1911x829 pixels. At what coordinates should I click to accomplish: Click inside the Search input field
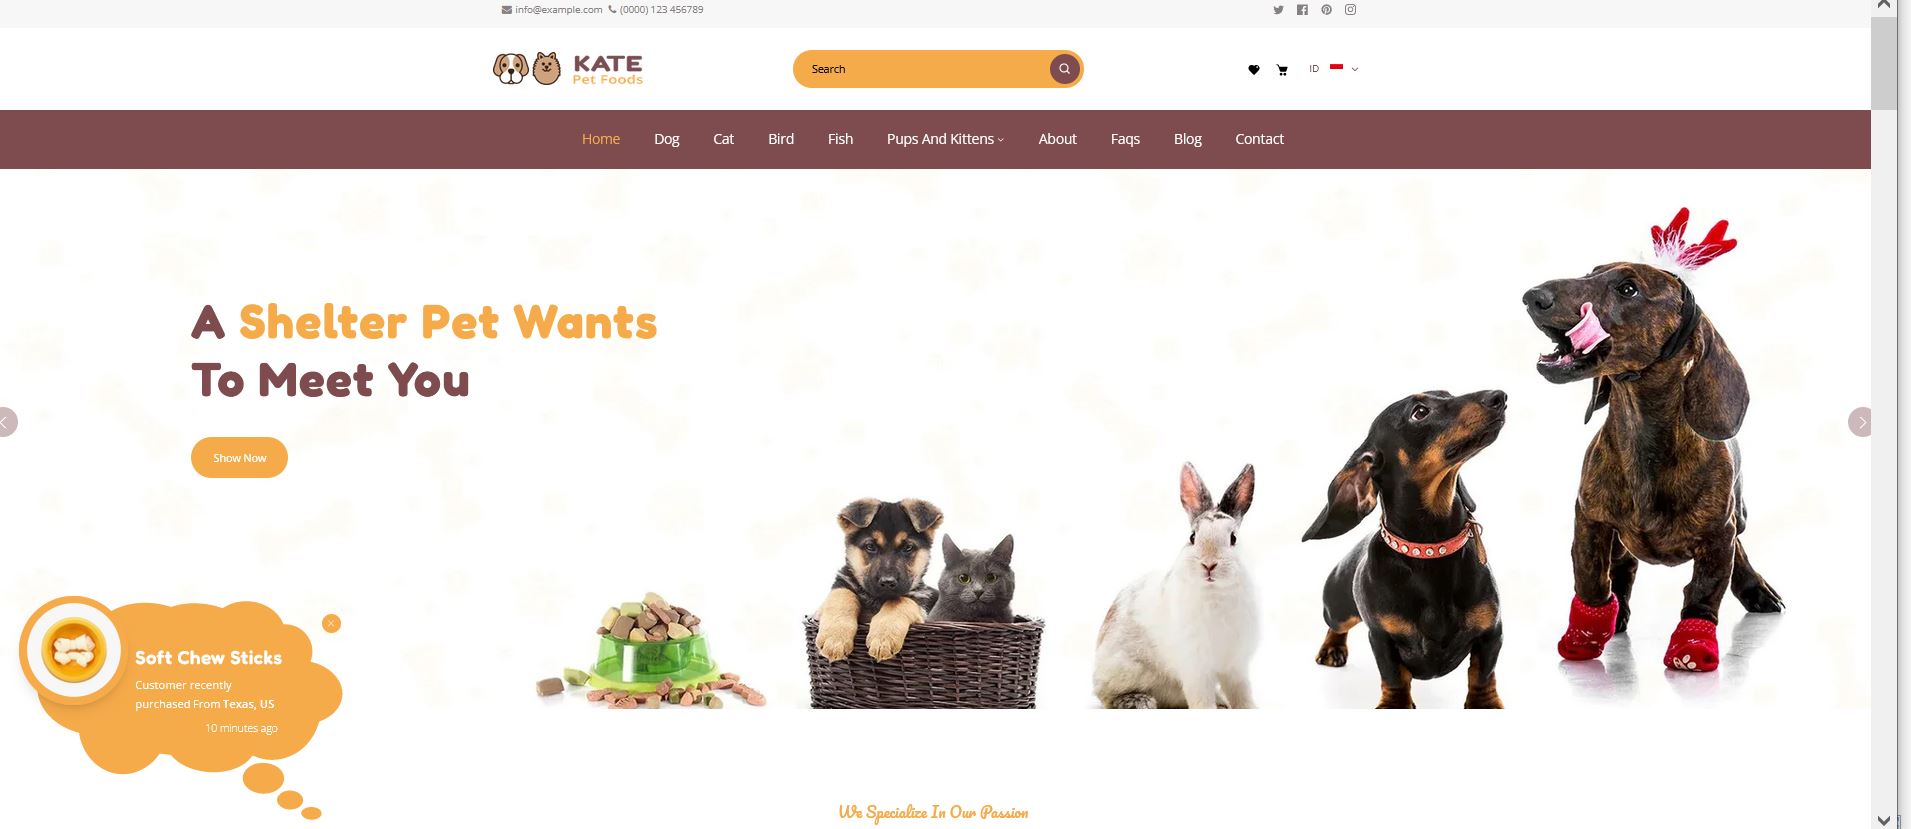[920, 69]
